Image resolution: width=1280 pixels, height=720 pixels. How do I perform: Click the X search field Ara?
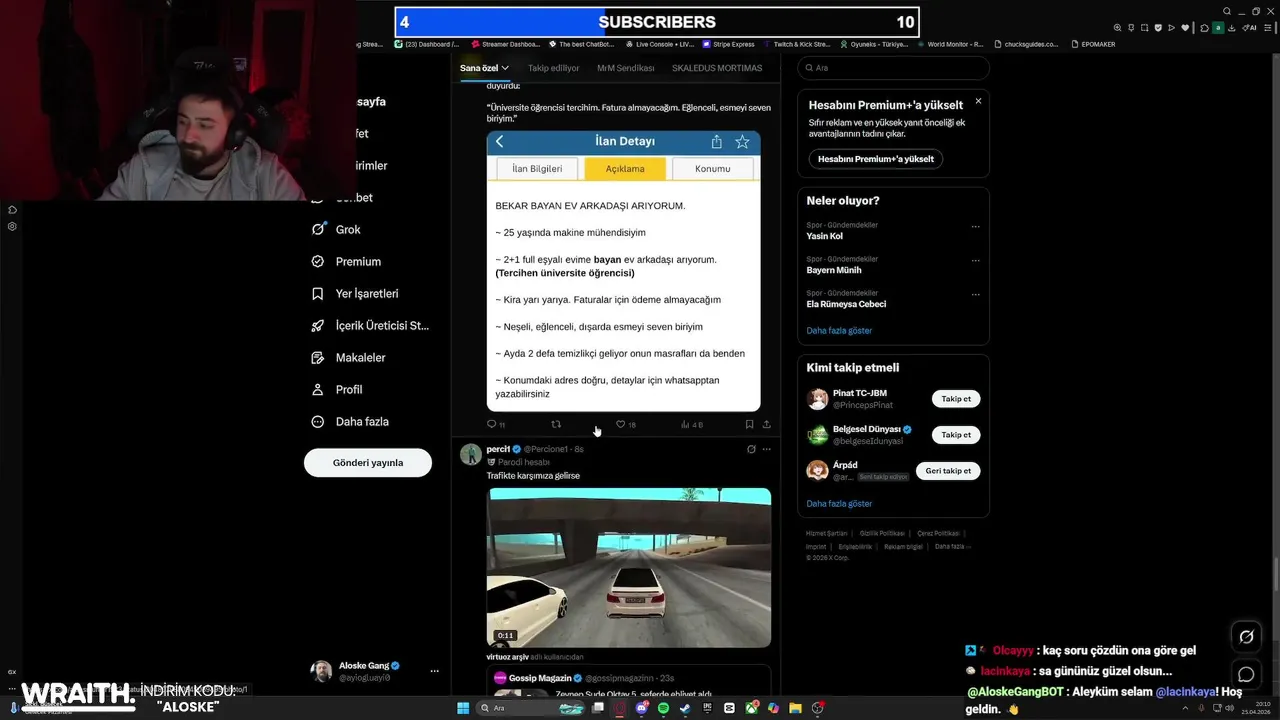(893, 68)
